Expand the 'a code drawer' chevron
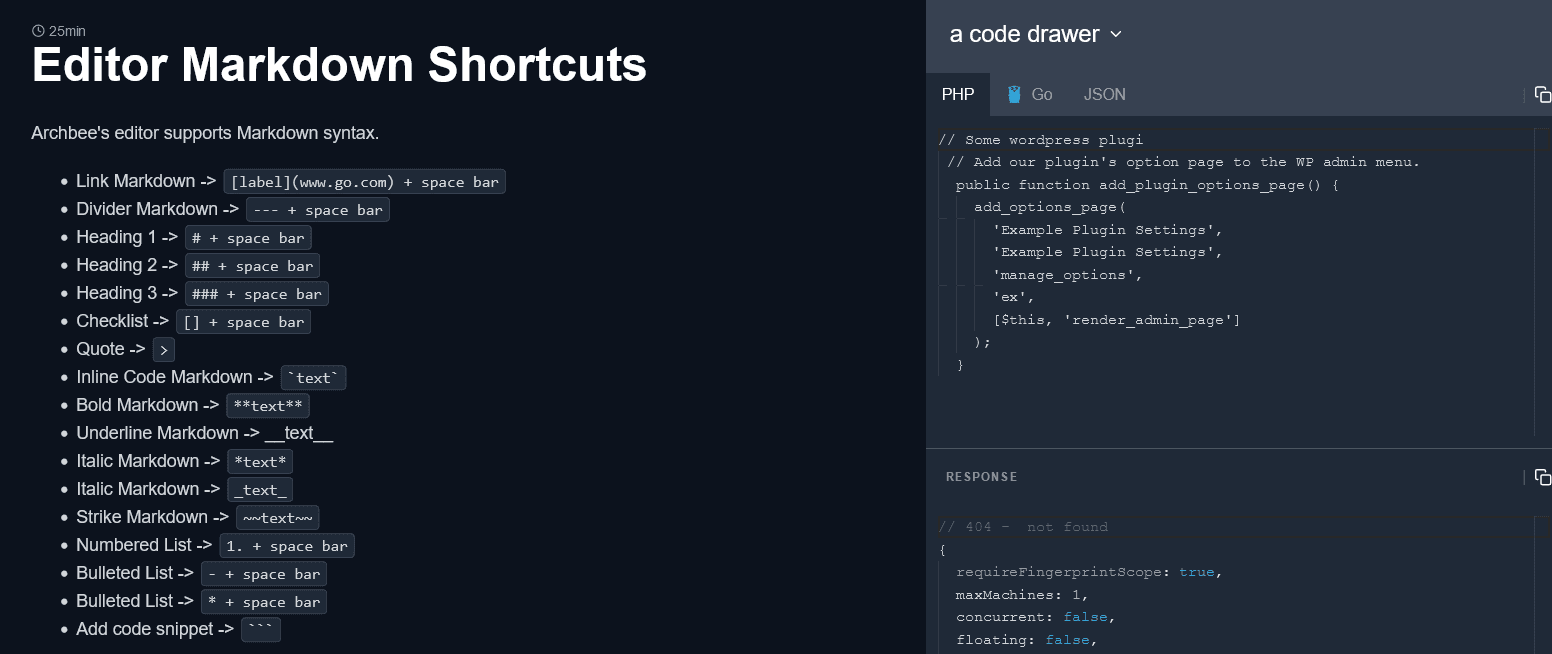The width and height of the screenshot is (1552, 654). pos(1116,34)
